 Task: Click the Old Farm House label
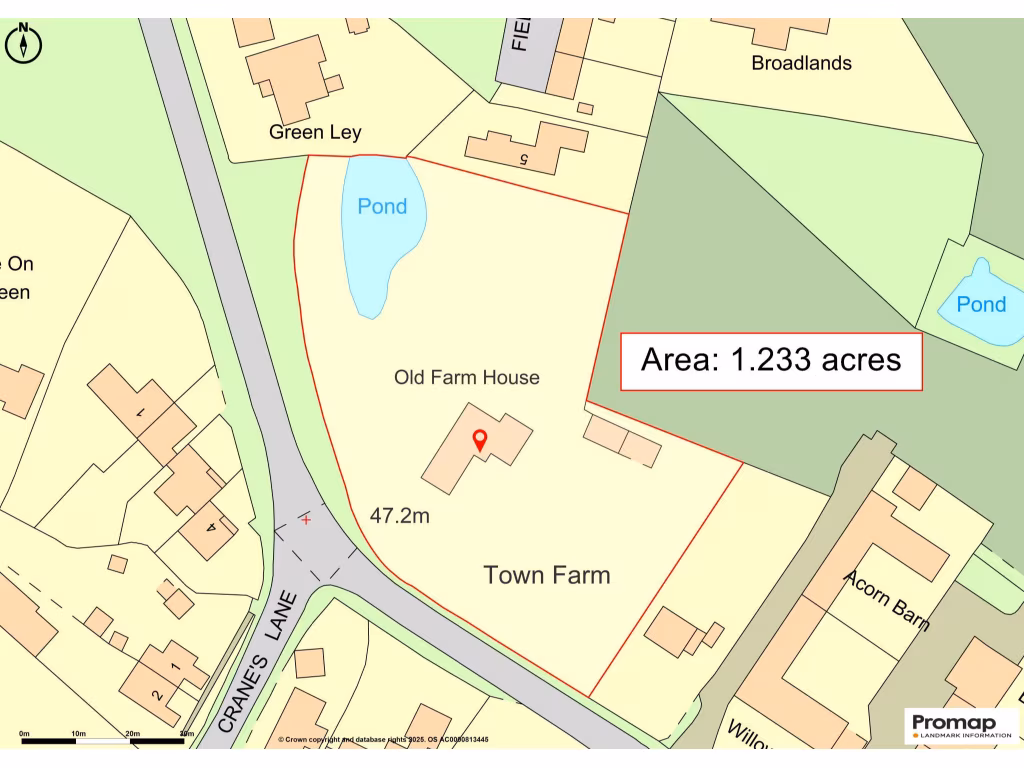(466, 377)
